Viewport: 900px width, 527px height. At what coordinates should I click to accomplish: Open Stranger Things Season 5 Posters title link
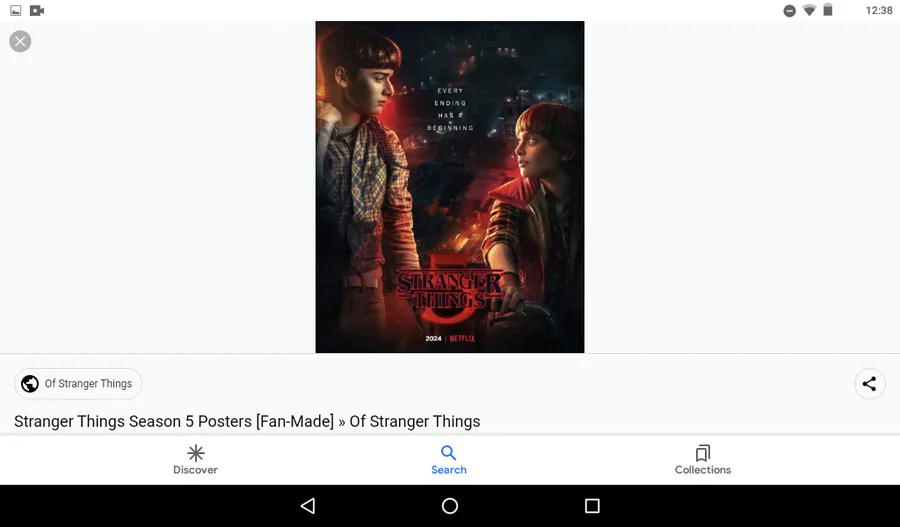click(247, 421)
